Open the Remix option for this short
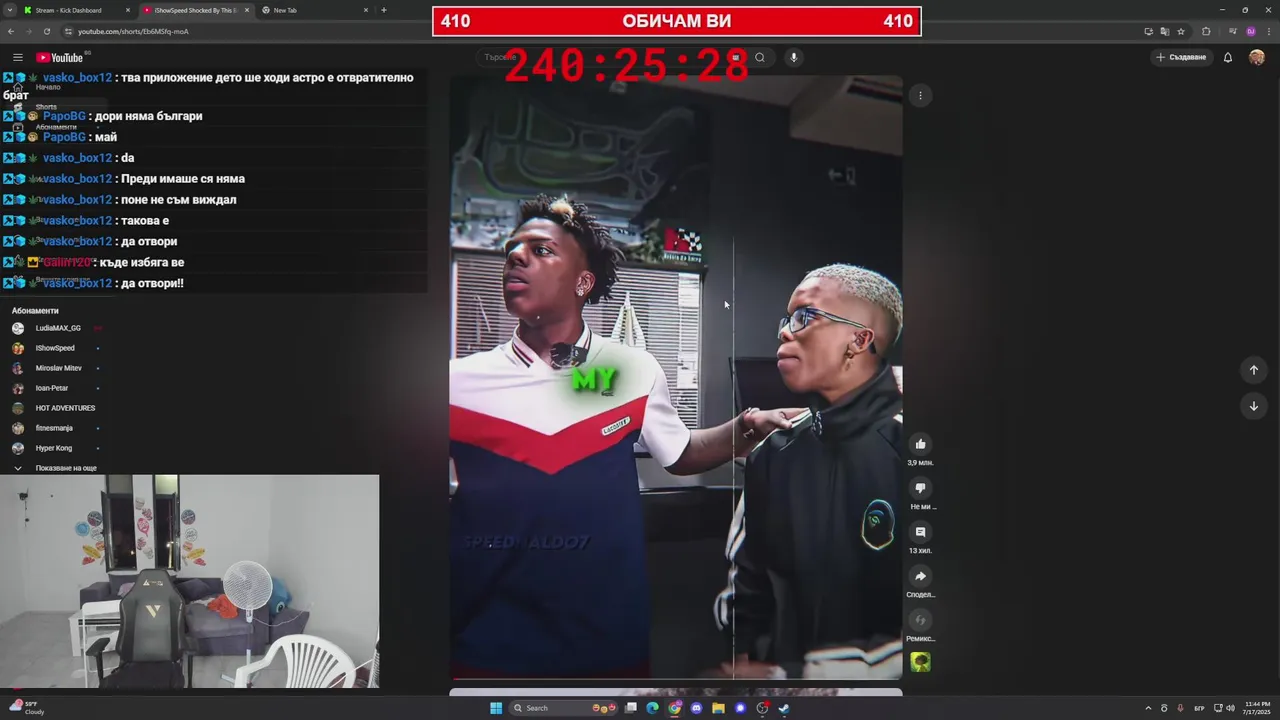1280x720 pixels. 920,620
